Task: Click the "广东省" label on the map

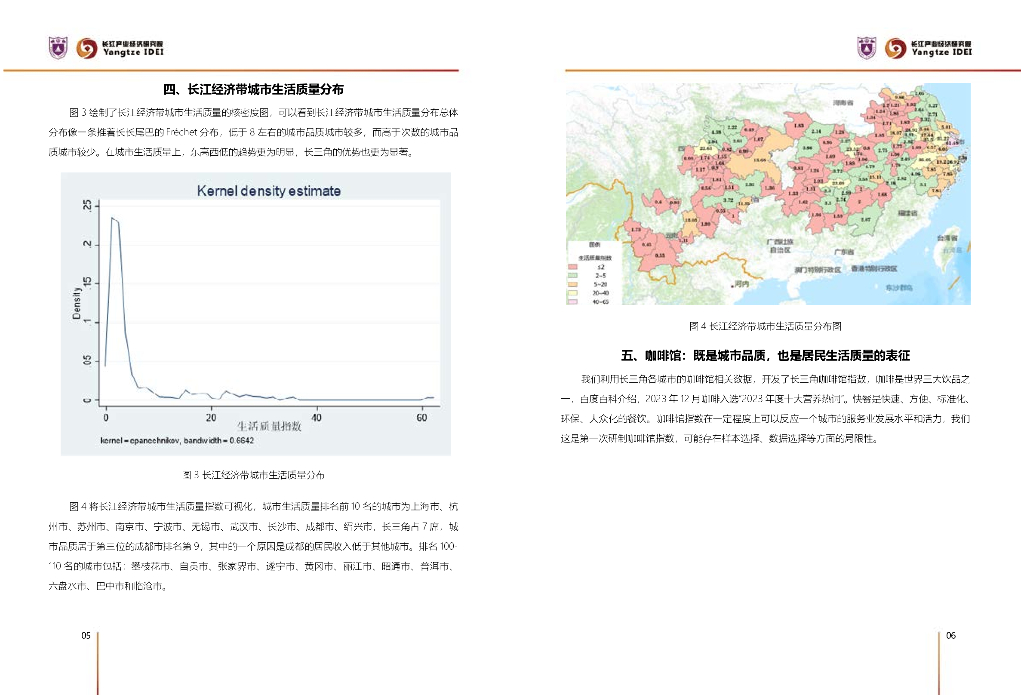Action: click(844, 252)
